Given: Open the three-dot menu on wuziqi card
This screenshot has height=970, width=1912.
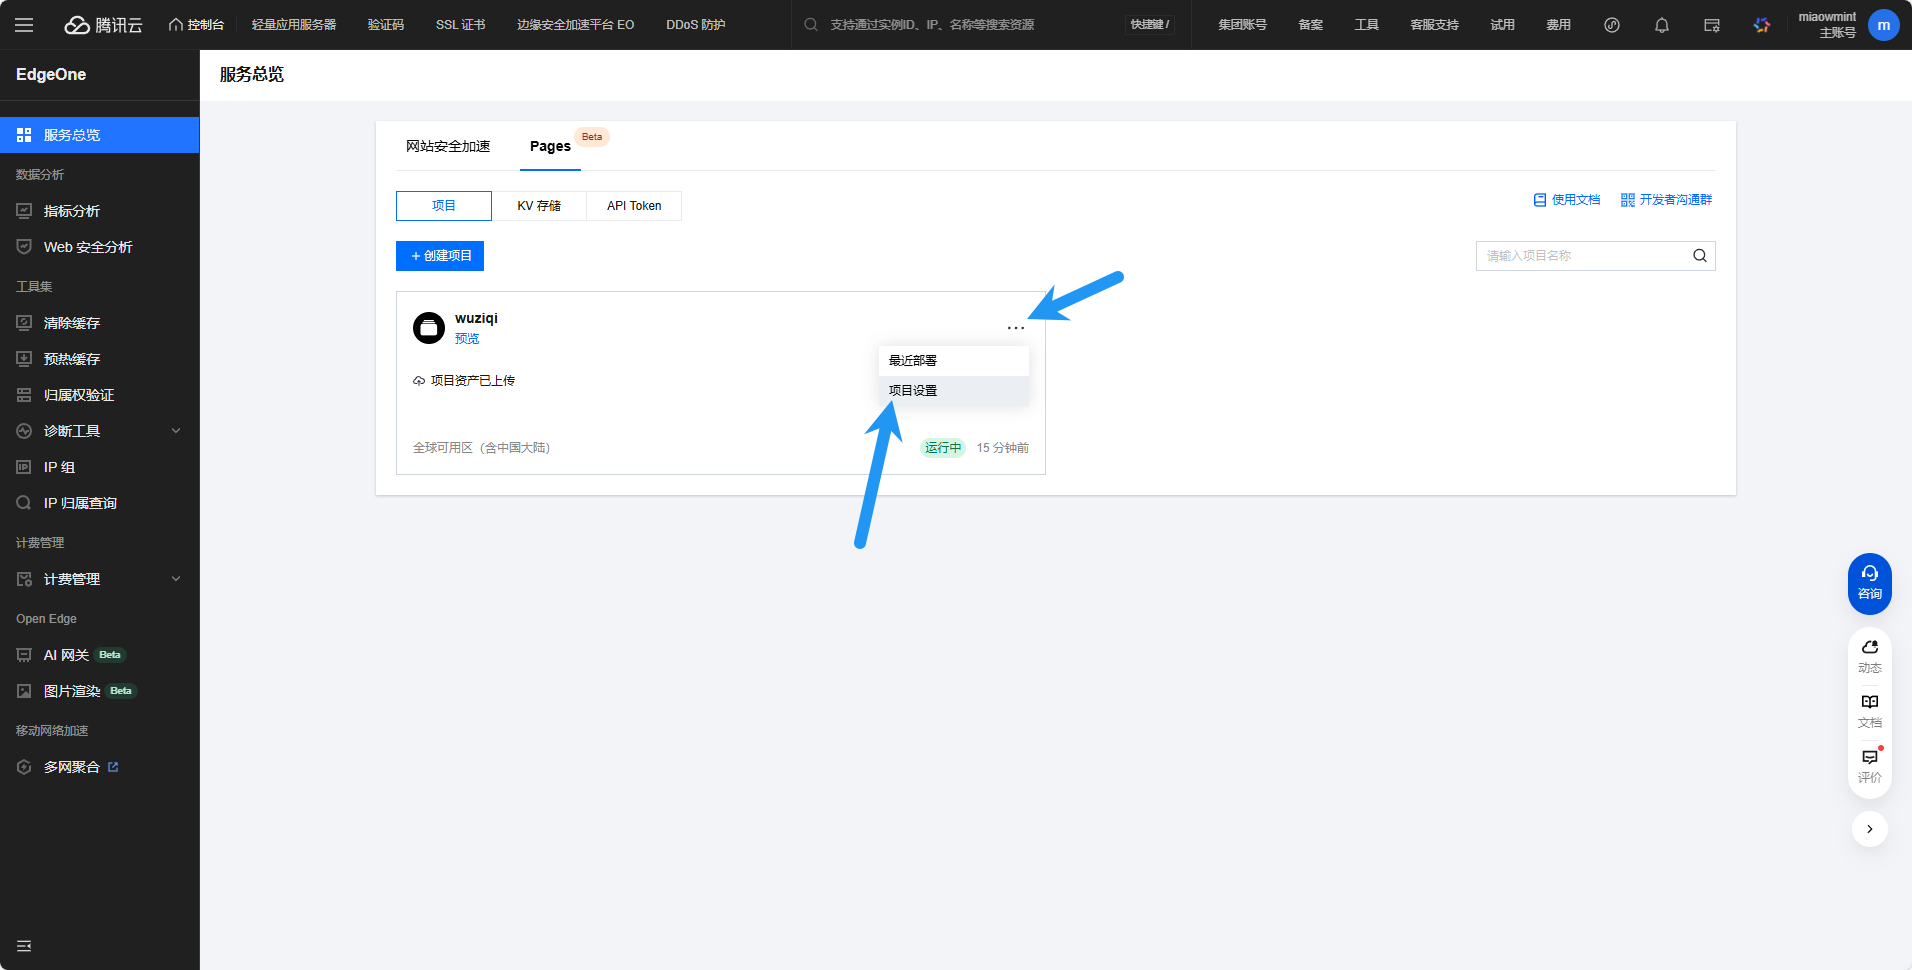Looking at the screenshot, I should pyautogui.click(x=1015, y=328).
